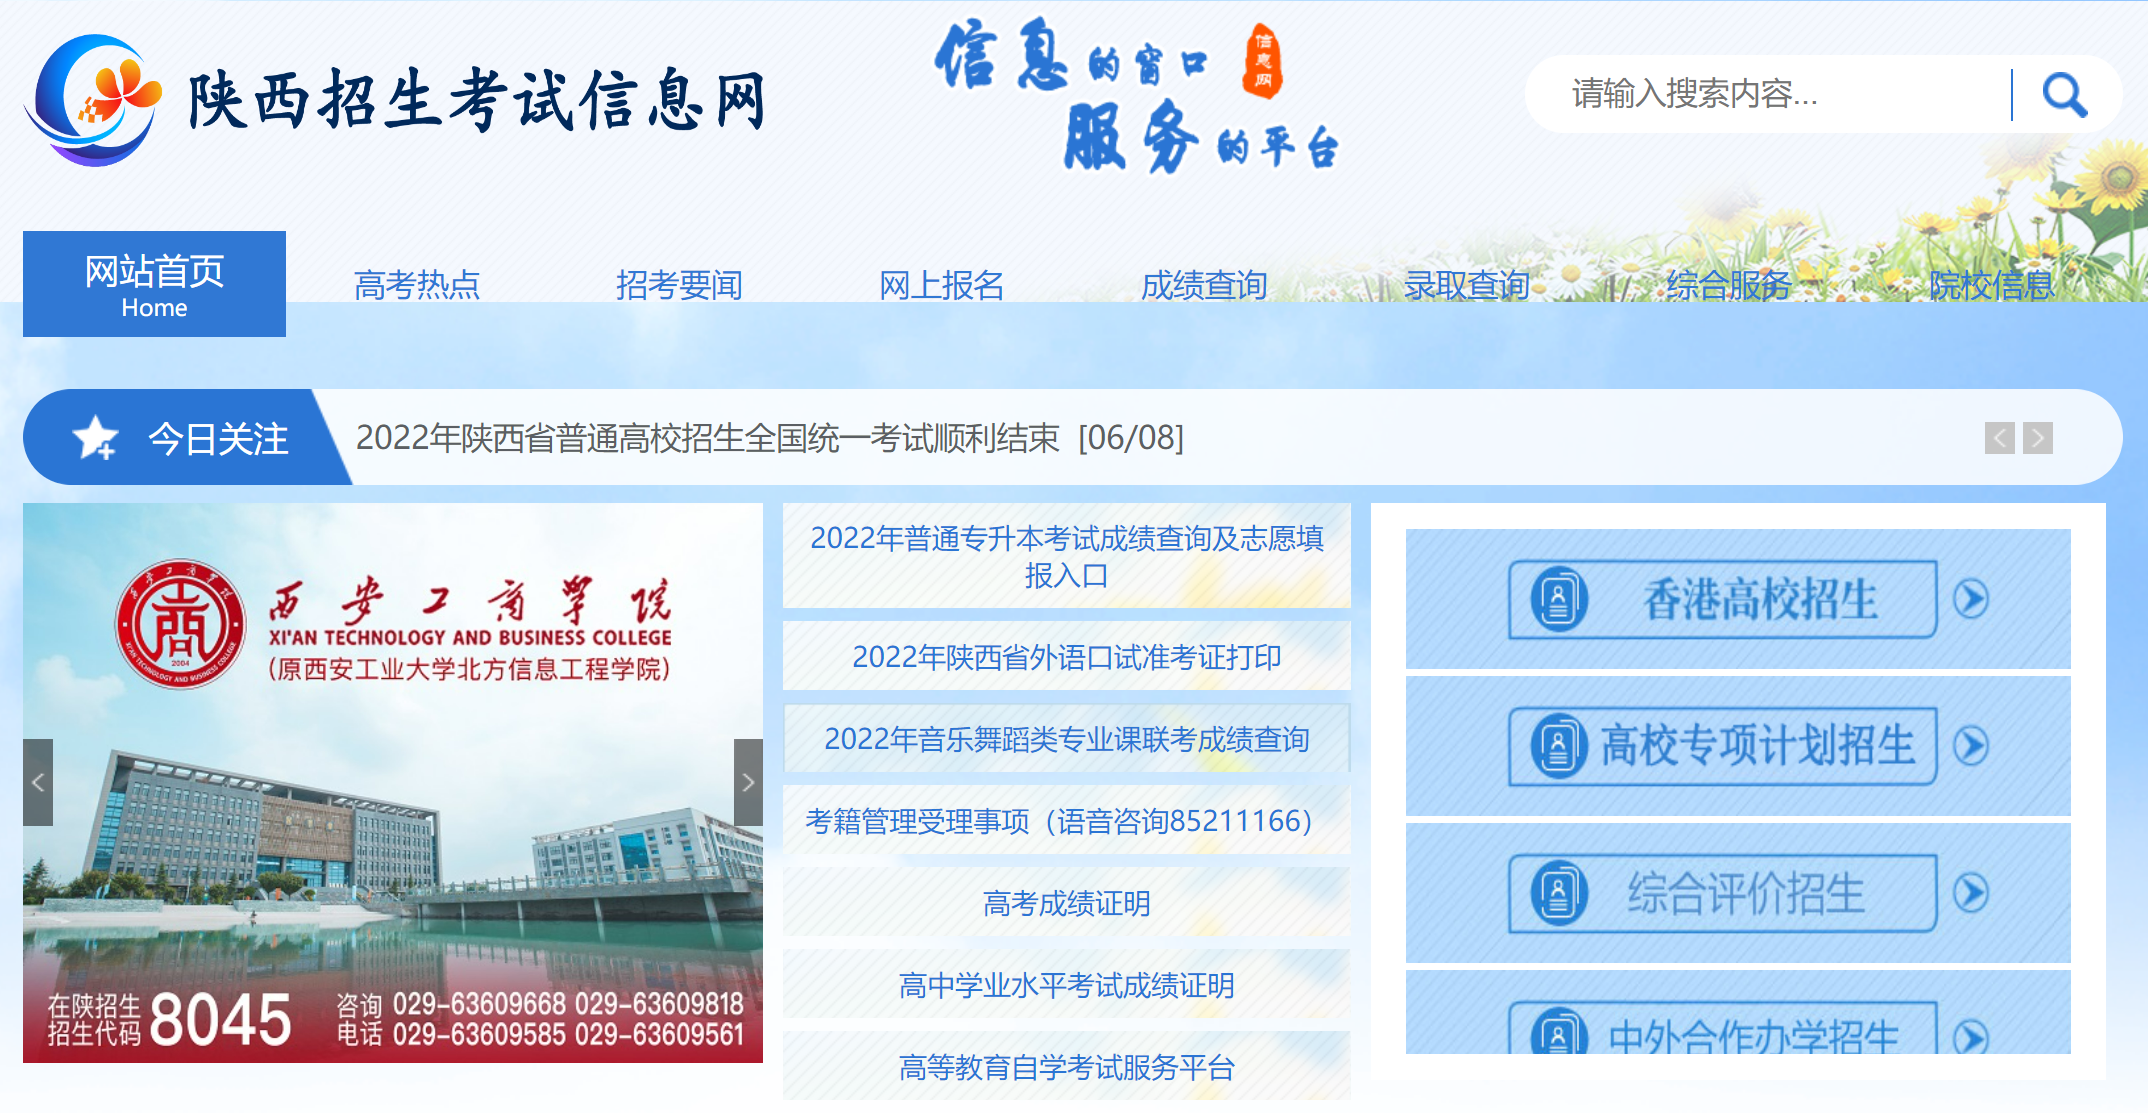Show the previous headline in news ticker
2148x1113 pixels.
[x=1999, y=438]
